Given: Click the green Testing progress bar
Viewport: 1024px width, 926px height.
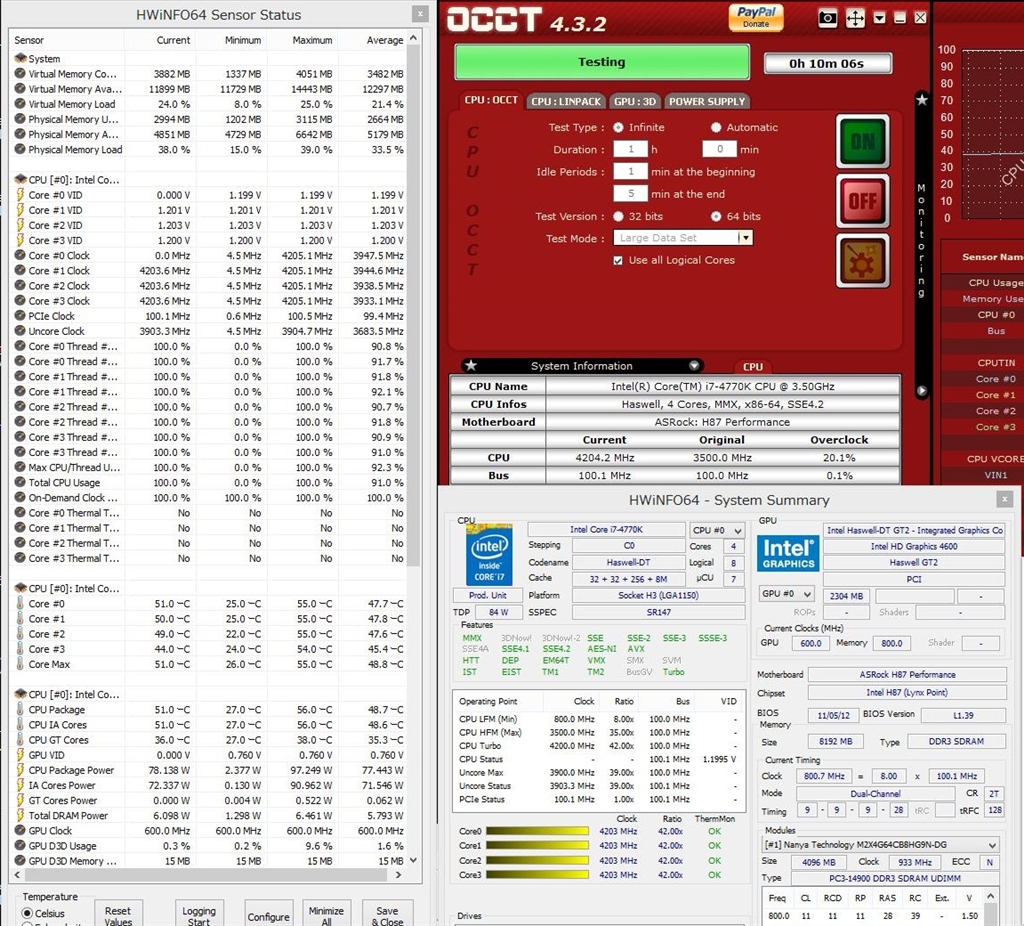Looking at the screenshot, I should pyautogui.click(x=601, y=62).
